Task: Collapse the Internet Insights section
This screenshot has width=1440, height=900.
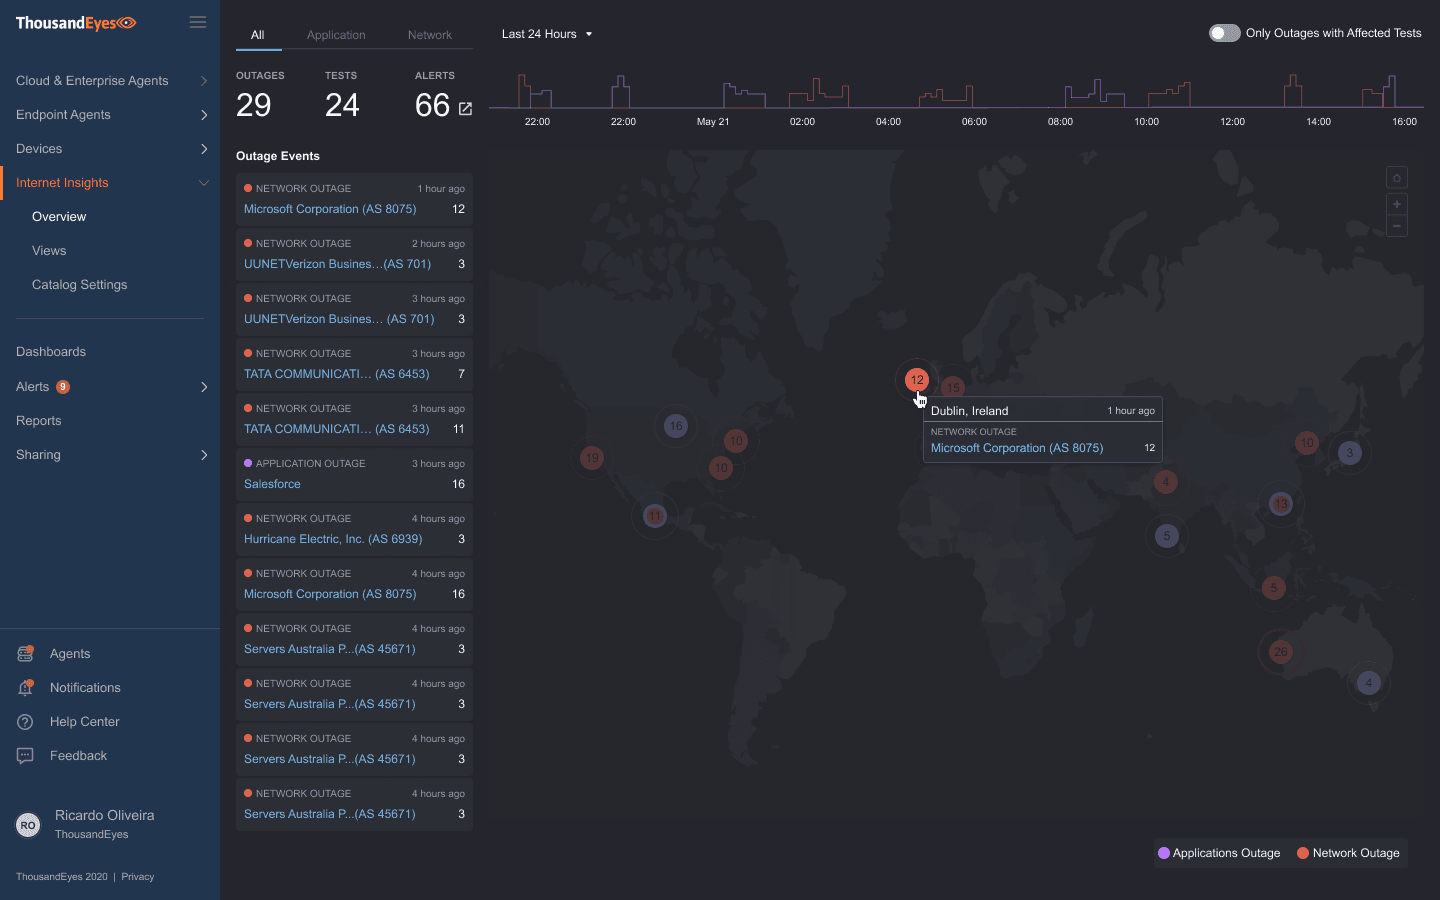Action: [x=204, y=183]
